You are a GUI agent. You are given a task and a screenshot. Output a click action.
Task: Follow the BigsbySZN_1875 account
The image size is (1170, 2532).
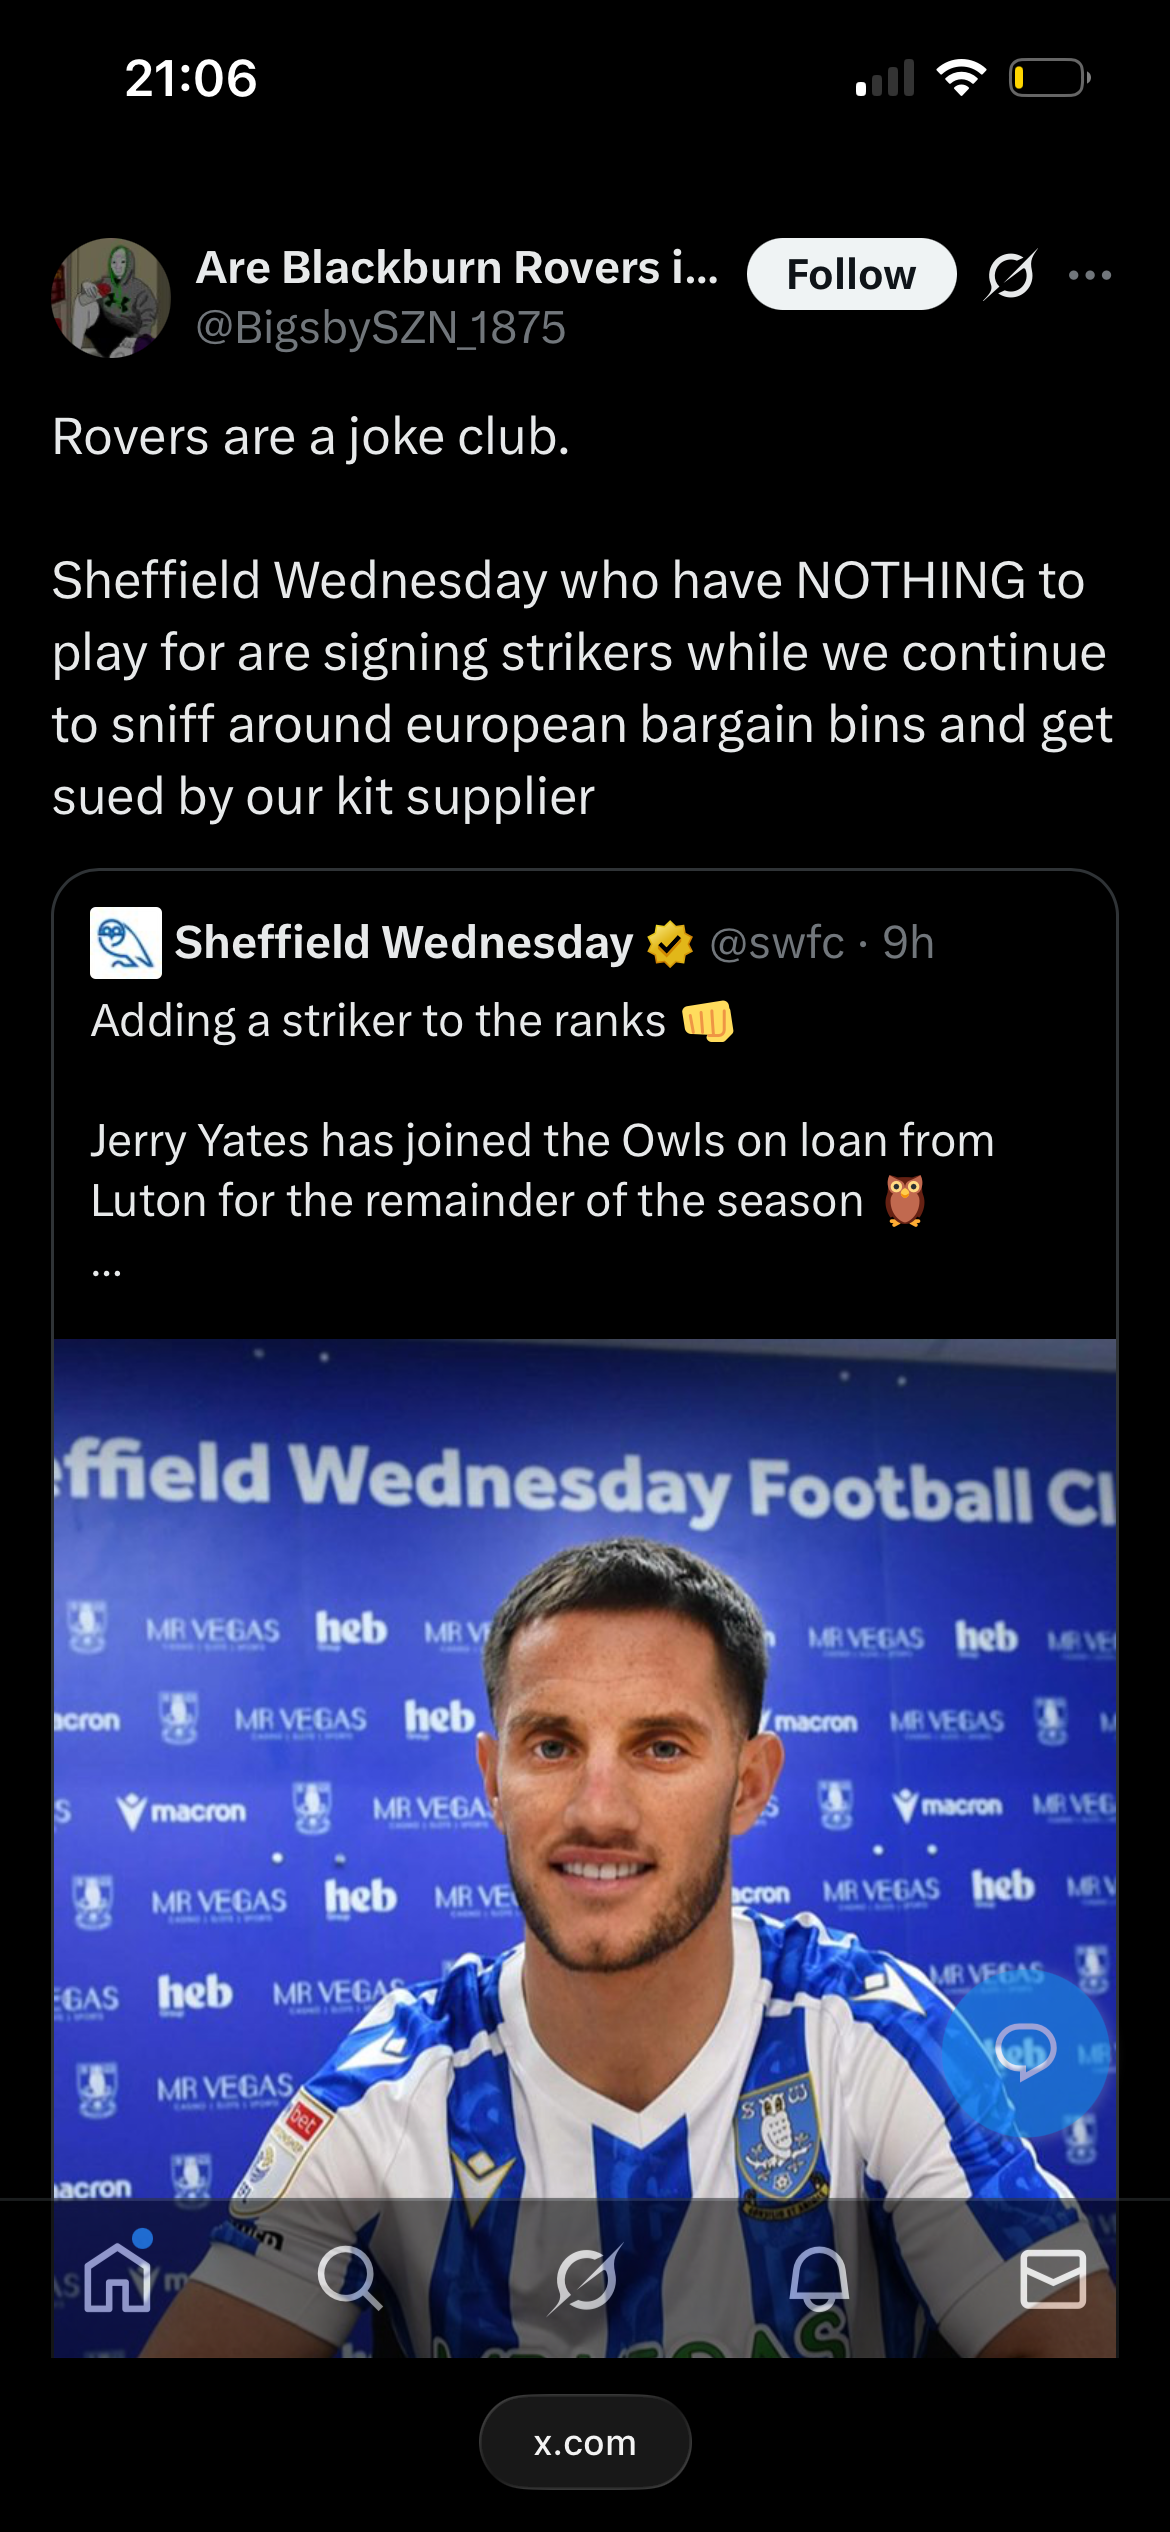pyautogui.click(x=851, y=275)
